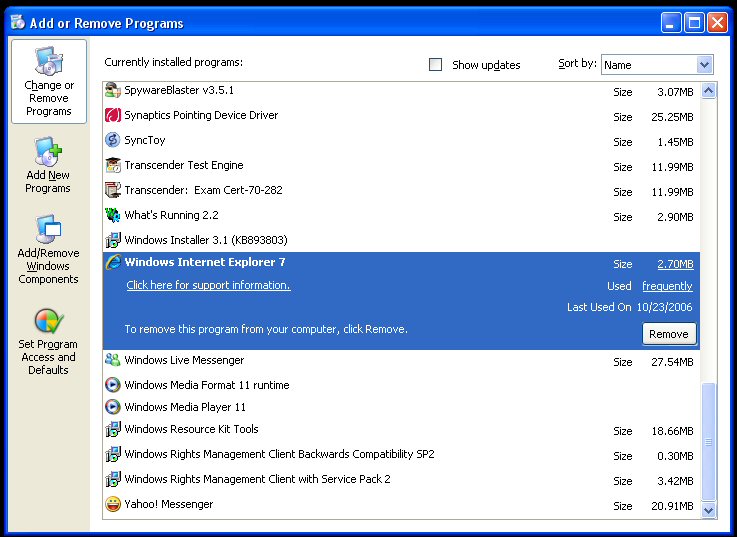
Task: Click the 27.54MB size value
Action: click(x=672, y=362)
